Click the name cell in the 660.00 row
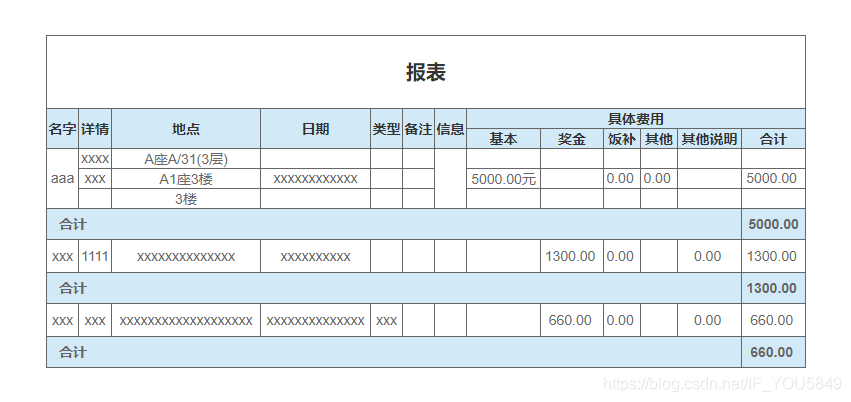Screen dimensions: 851x402 pyautogui.click(x=62, y=320)
